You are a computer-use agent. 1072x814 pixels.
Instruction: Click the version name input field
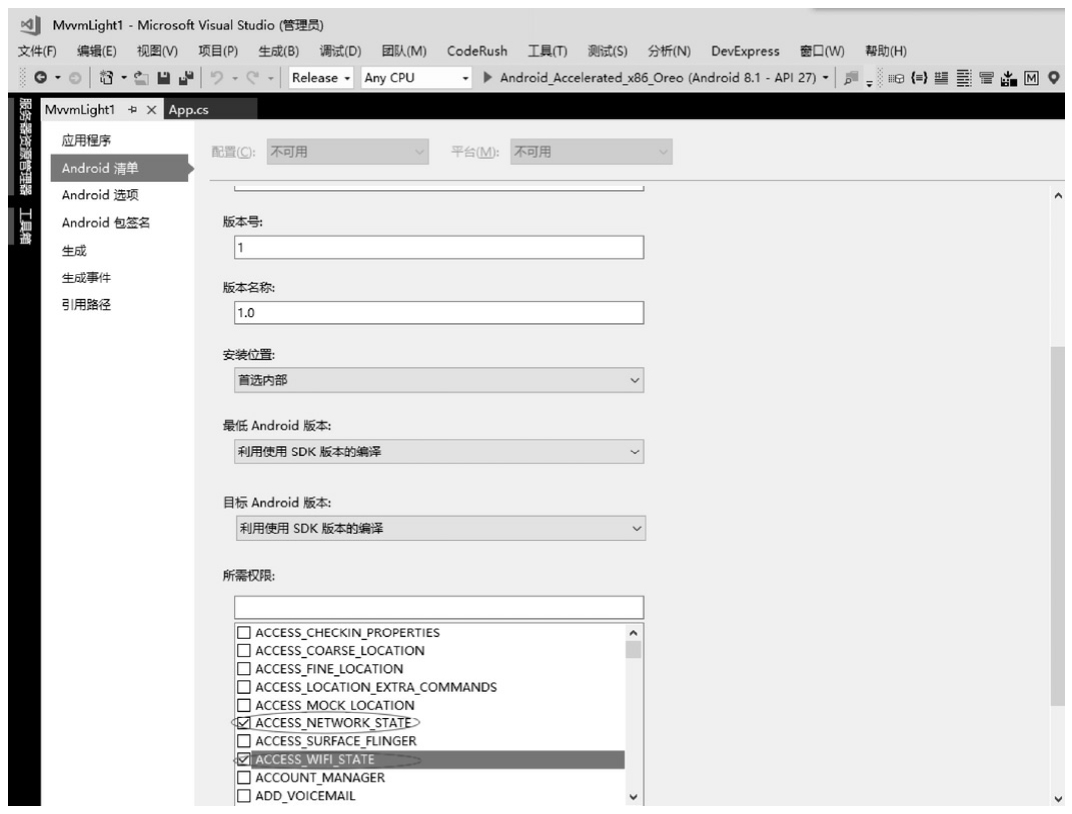[x=439, y=312]
